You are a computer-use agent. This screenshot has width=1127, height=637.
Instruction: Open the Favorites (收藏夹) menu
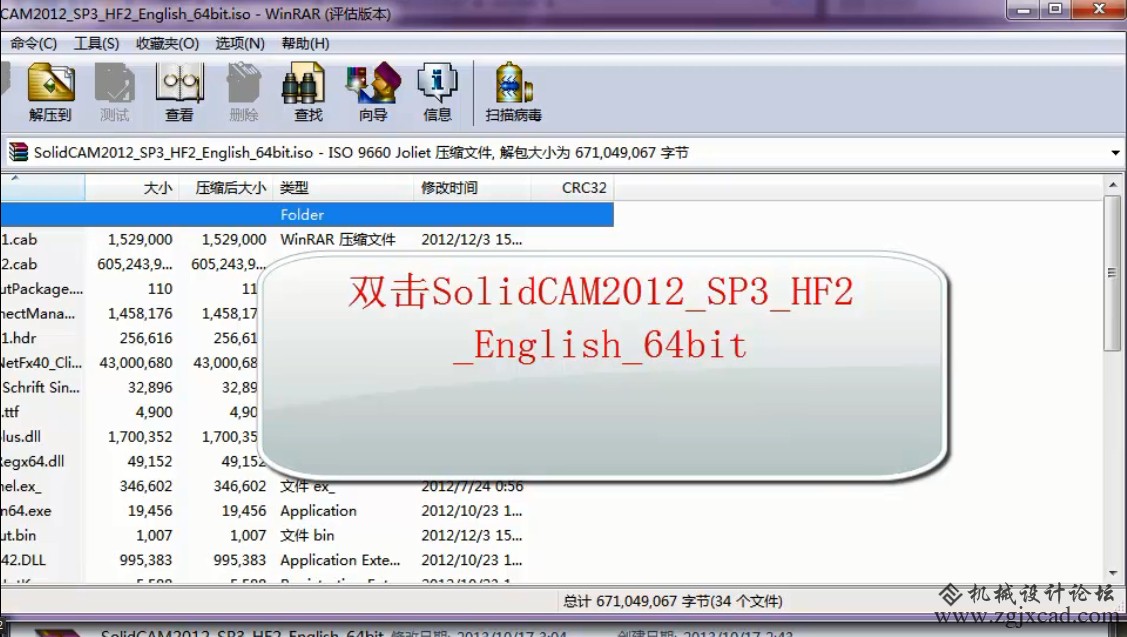coord(167,43)
